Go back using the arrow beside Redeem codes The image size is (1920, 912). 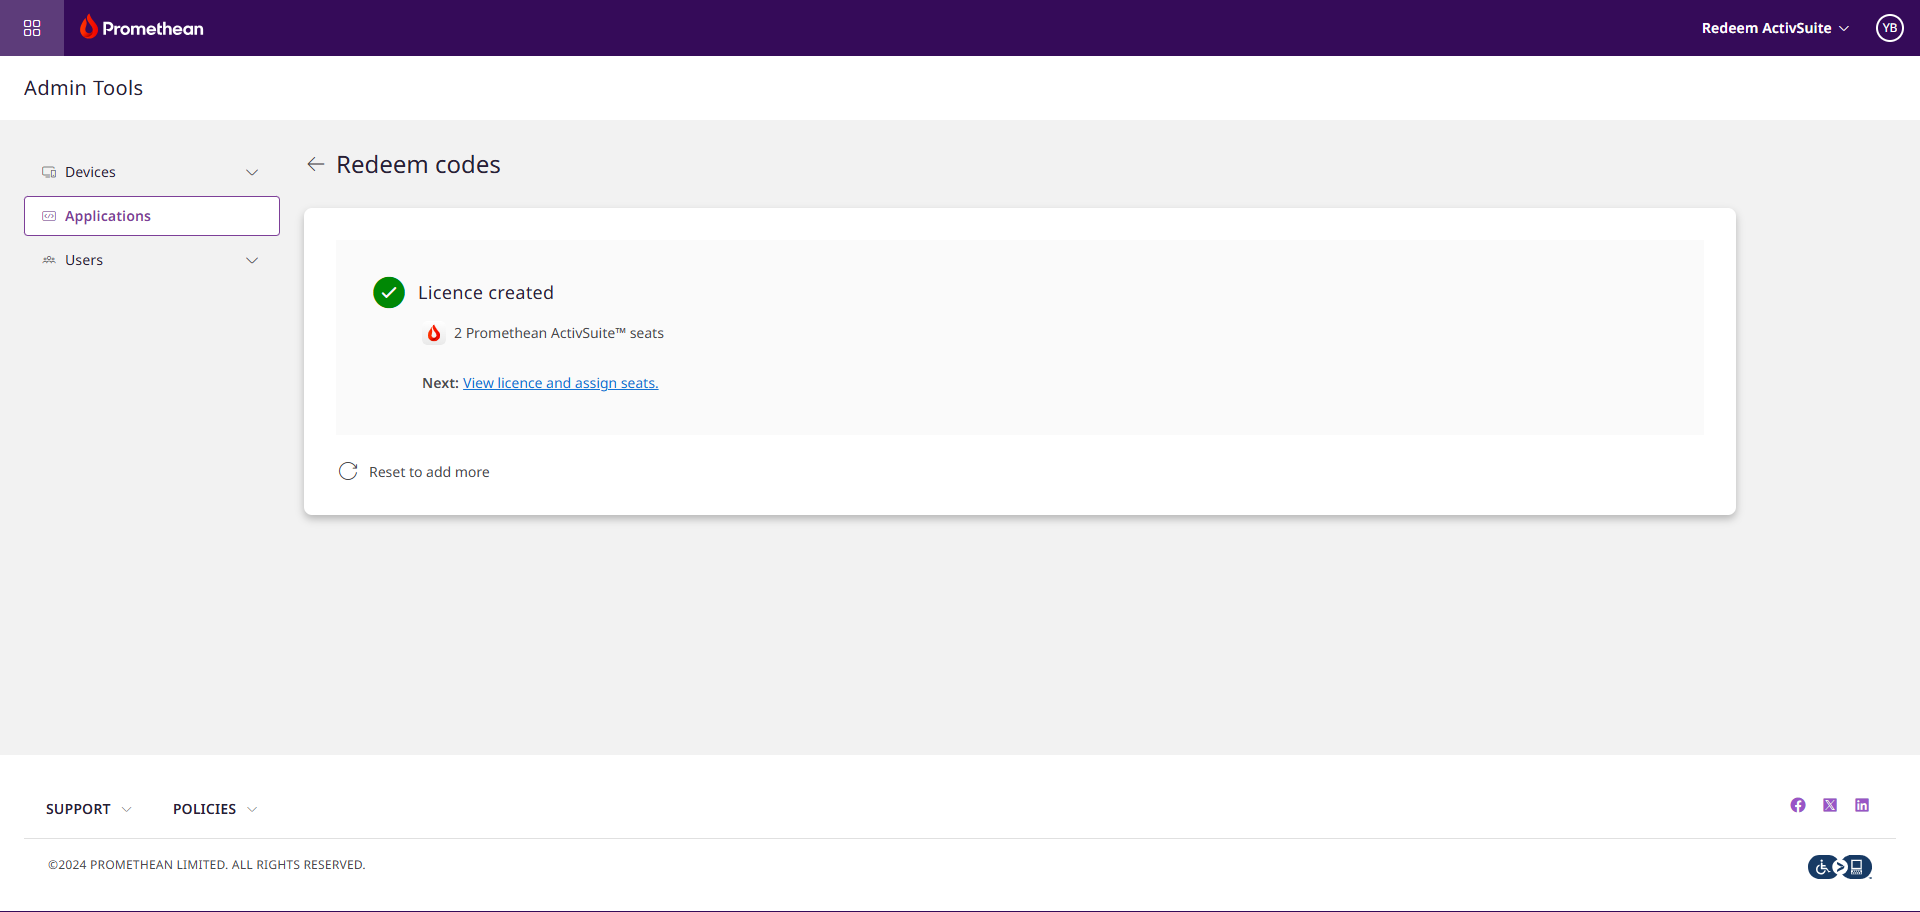click(x=316, y=164)
